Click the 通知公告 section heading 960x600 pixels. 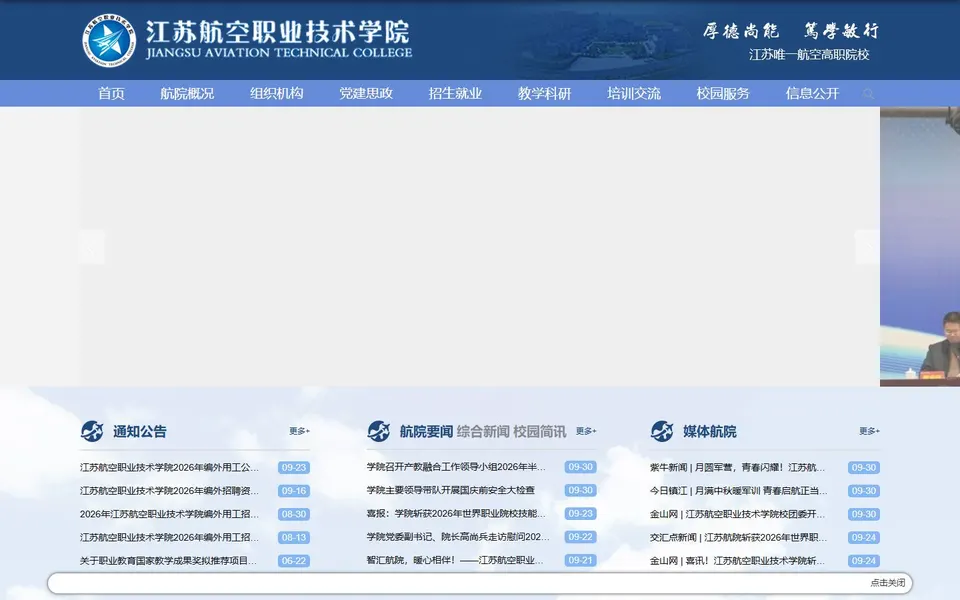[140, 432]
